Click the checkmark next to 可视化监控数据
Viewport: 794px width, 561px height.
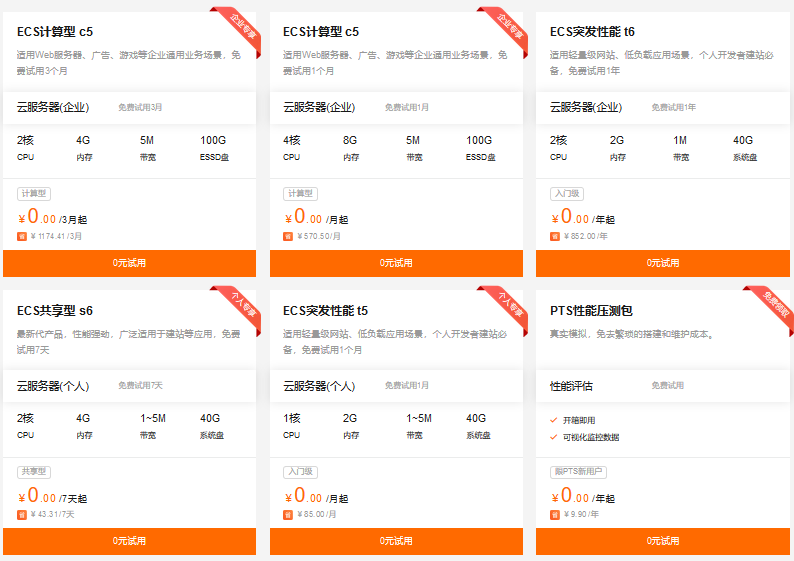554,437
